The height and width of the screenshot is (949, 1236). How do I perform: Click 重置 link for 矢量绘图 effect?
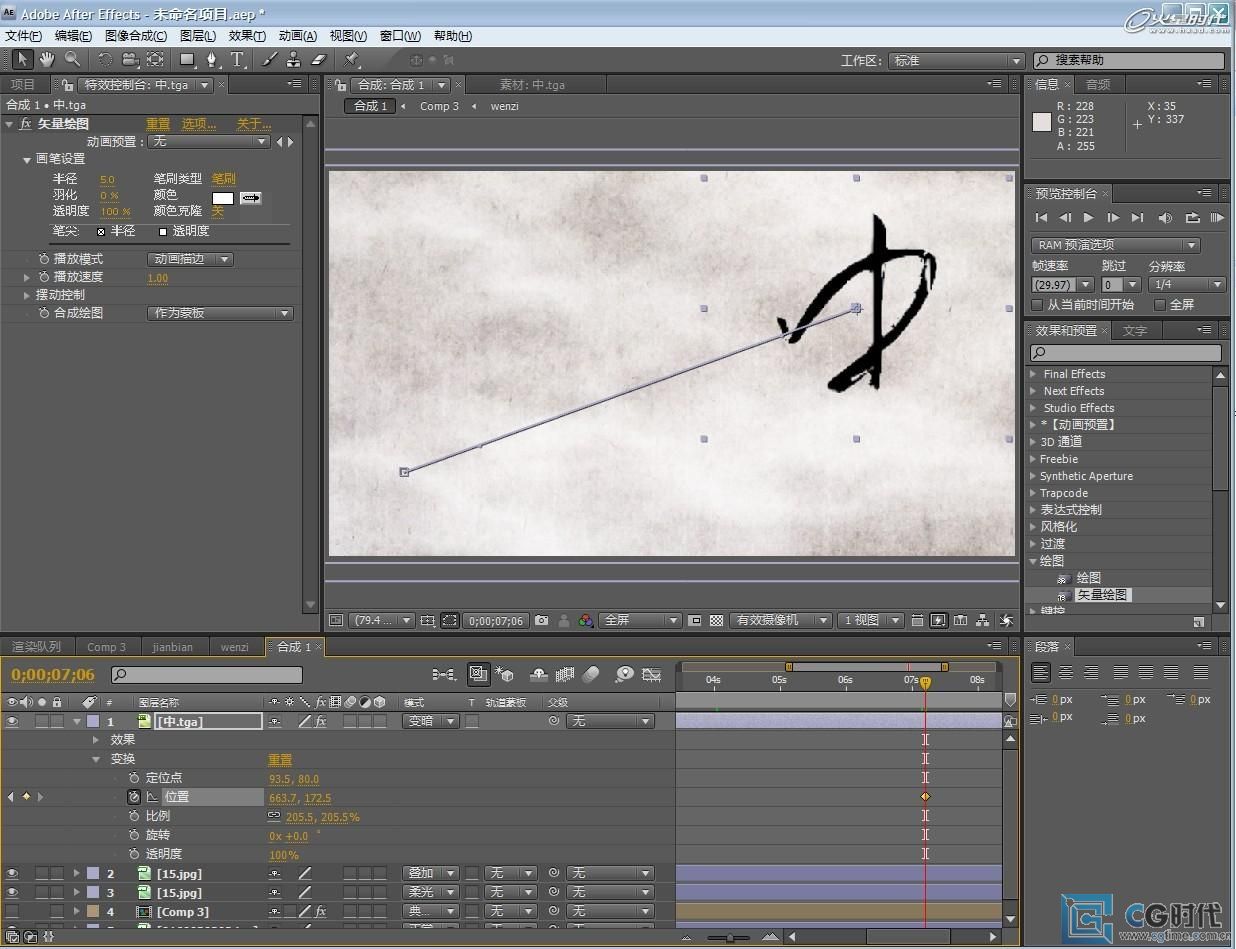(x=158, y=124)
